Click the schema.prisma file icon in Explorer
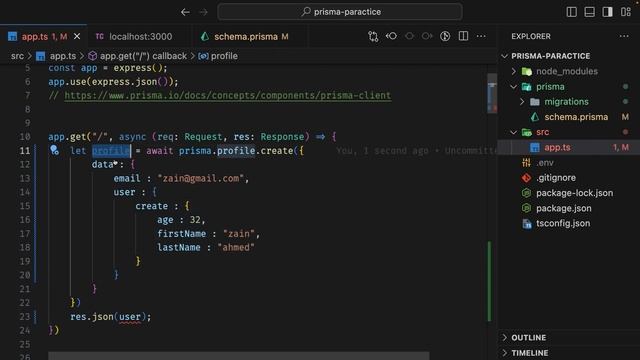This screenshot has height=360, width=640. click(535, 117)
